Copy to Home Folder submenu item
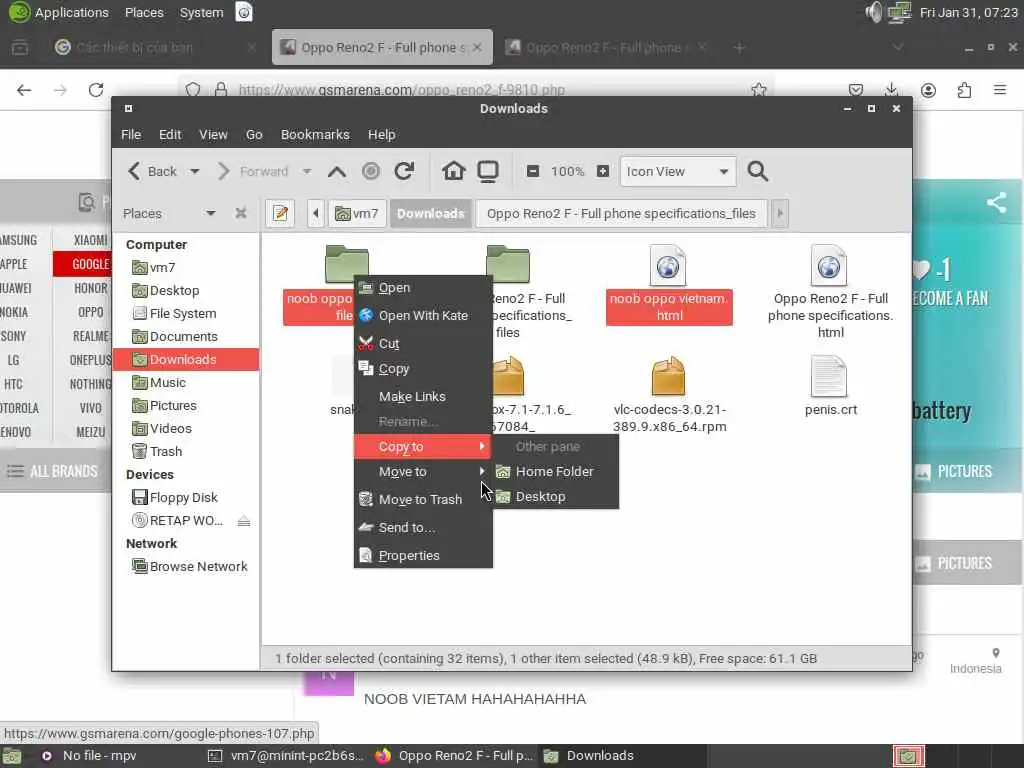Viewport: 1024px width, 768px height. (555, 472)
